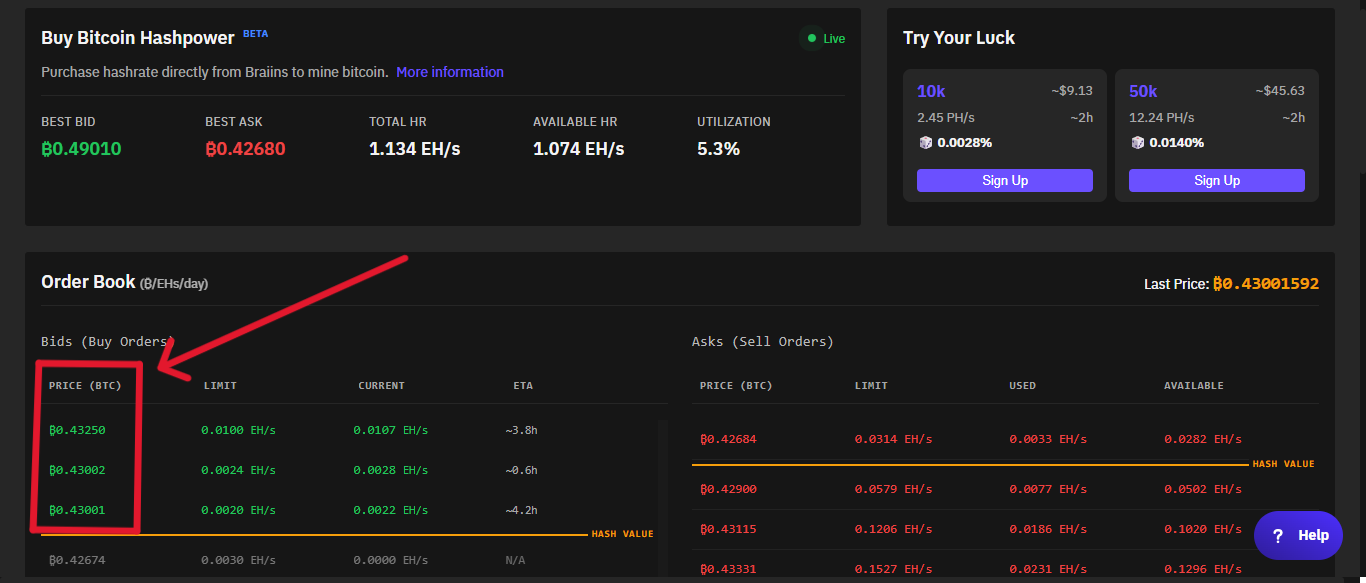1366x583 pixels.
Task: Click the Last Price value ₿0.43001592
Action: point(1265,284)
